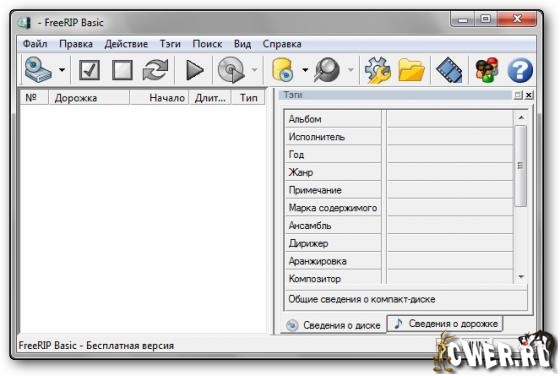Open the Действие menu
The height and width of the screenshot is (376, 560).
tap(126, 44)
